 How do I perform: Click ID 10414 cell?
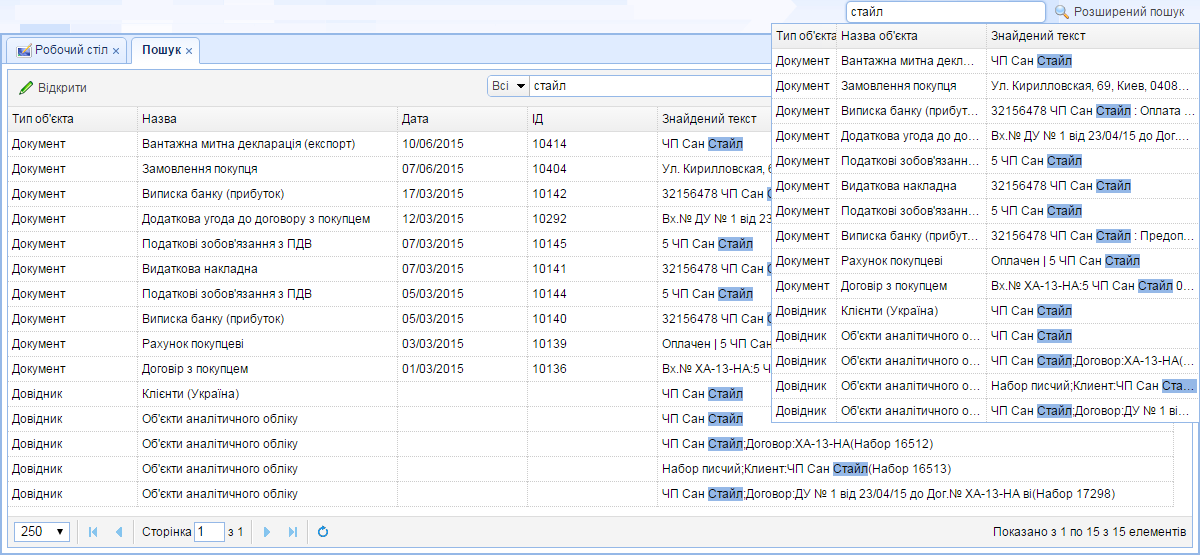coord(592,144)
